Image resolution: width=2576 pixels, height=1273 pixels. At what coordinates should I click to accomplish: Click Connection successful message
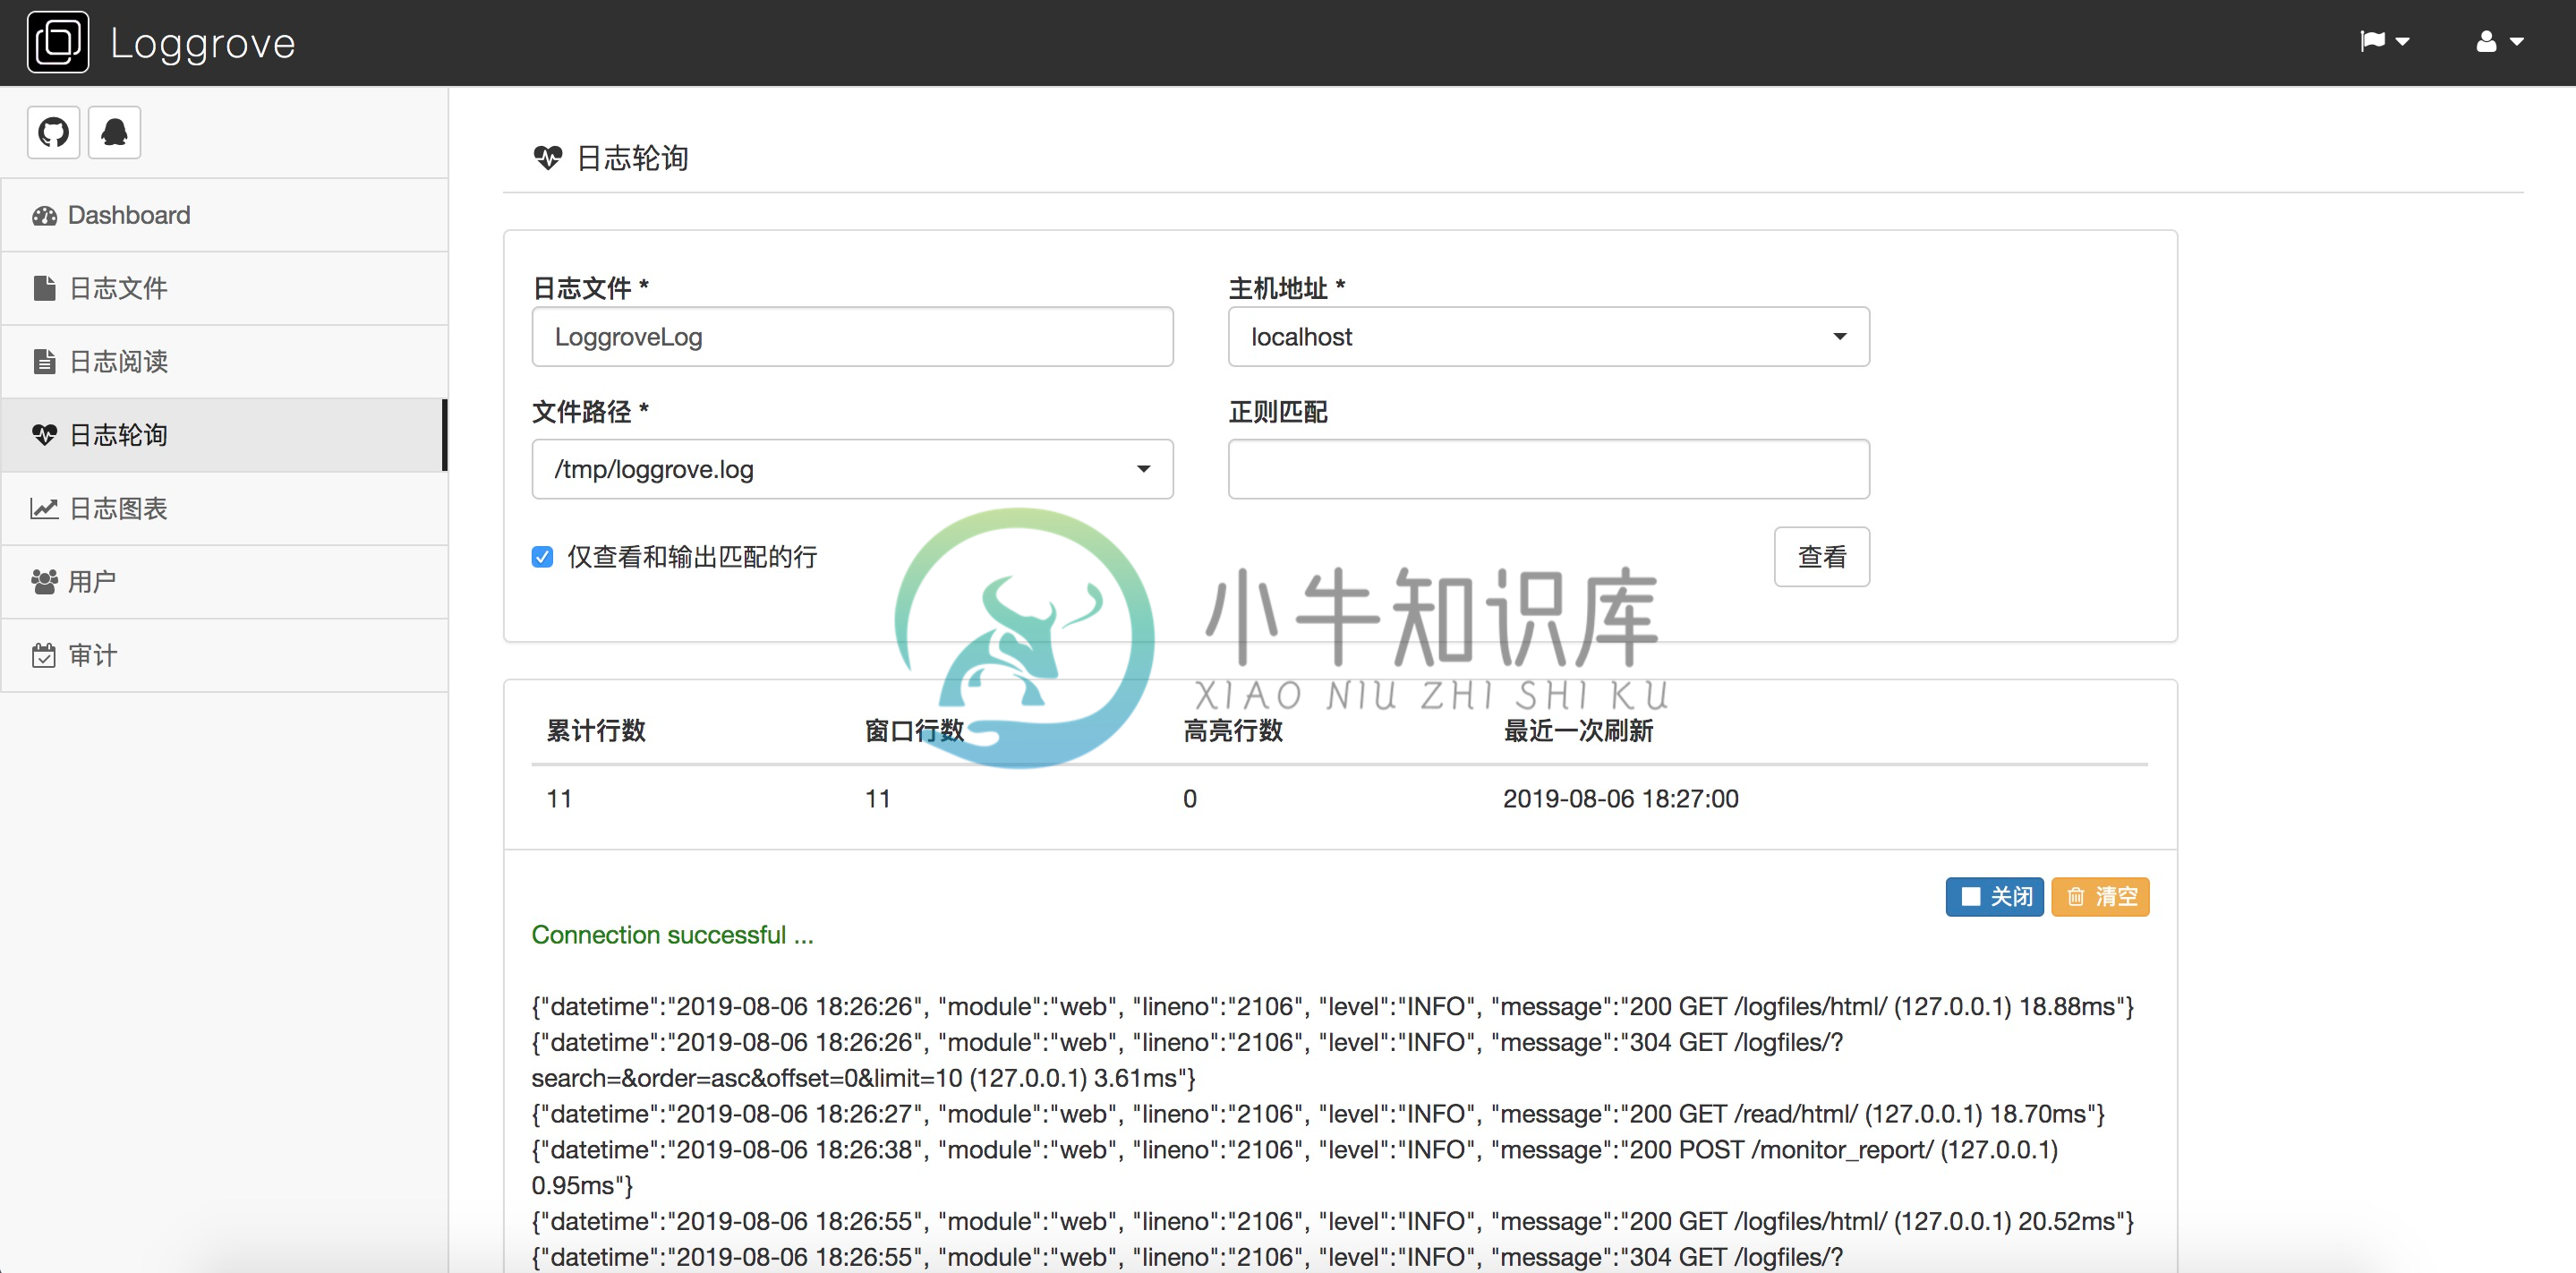pyautogui.click(x=672, y=935)
